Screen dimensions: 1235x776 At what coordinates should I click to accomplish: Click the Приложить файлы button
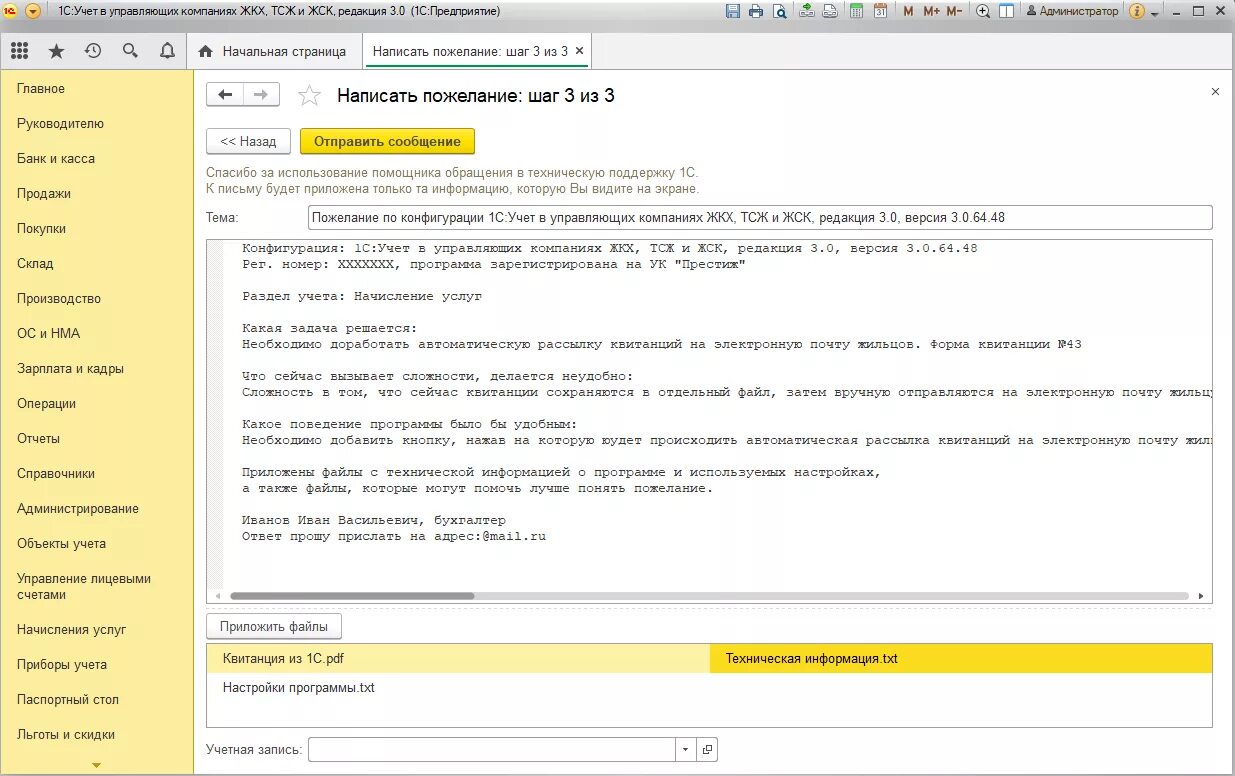tap(274, 627)
